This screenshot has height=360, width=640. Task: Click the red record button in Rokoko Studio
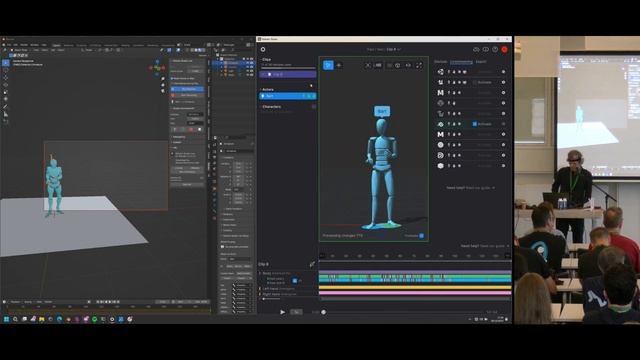[x=504, y=49]
